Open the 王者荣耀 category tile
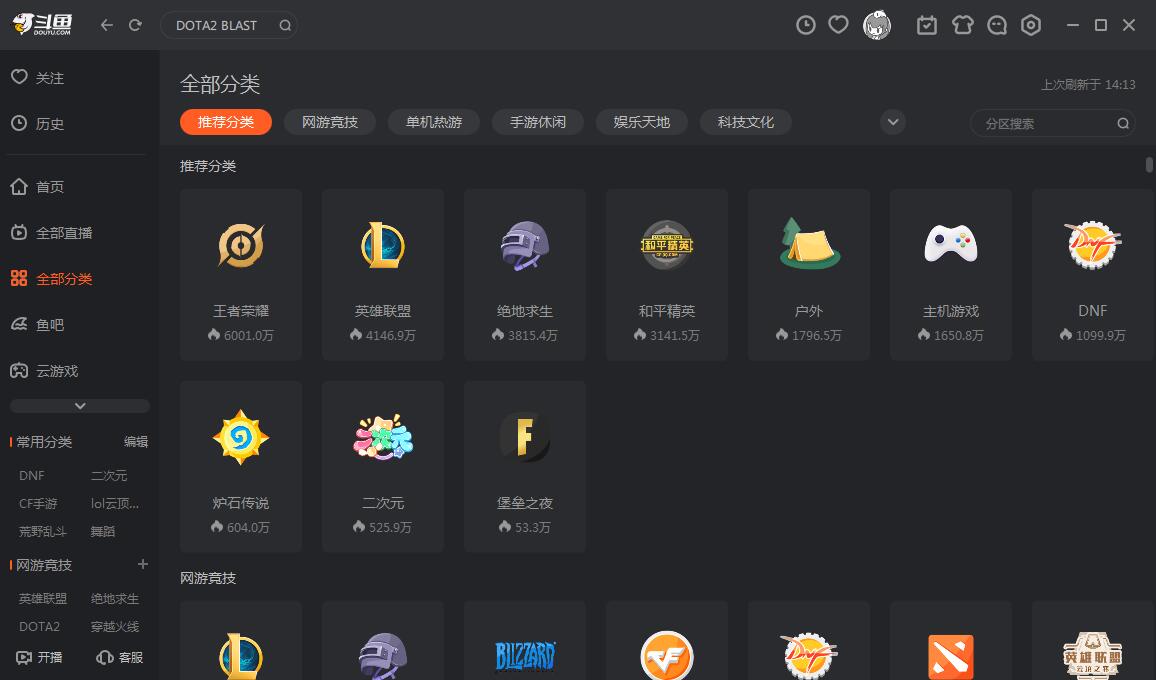Image resolution: width=1156 pixels, height=680 pixels. (241, 274)
